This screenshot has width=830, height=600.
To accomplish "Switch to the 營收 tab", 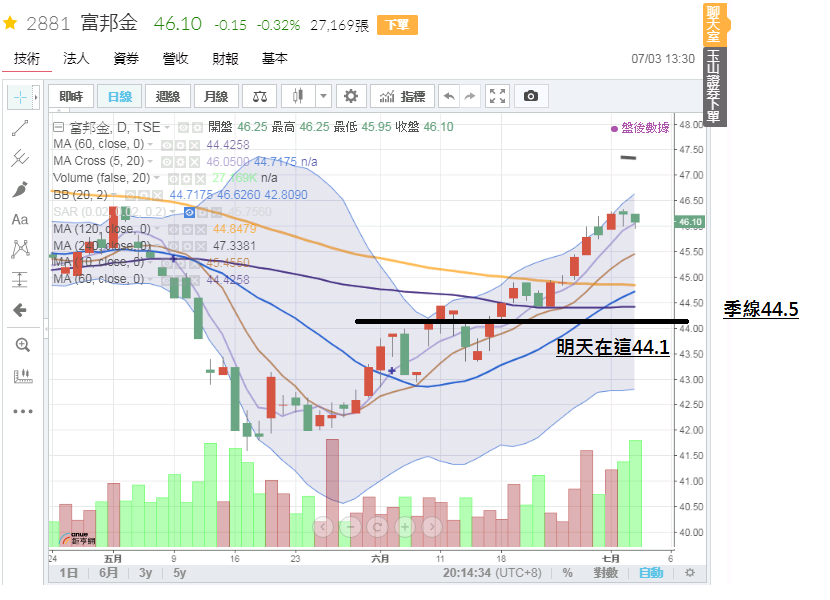I will coord(176,58).
